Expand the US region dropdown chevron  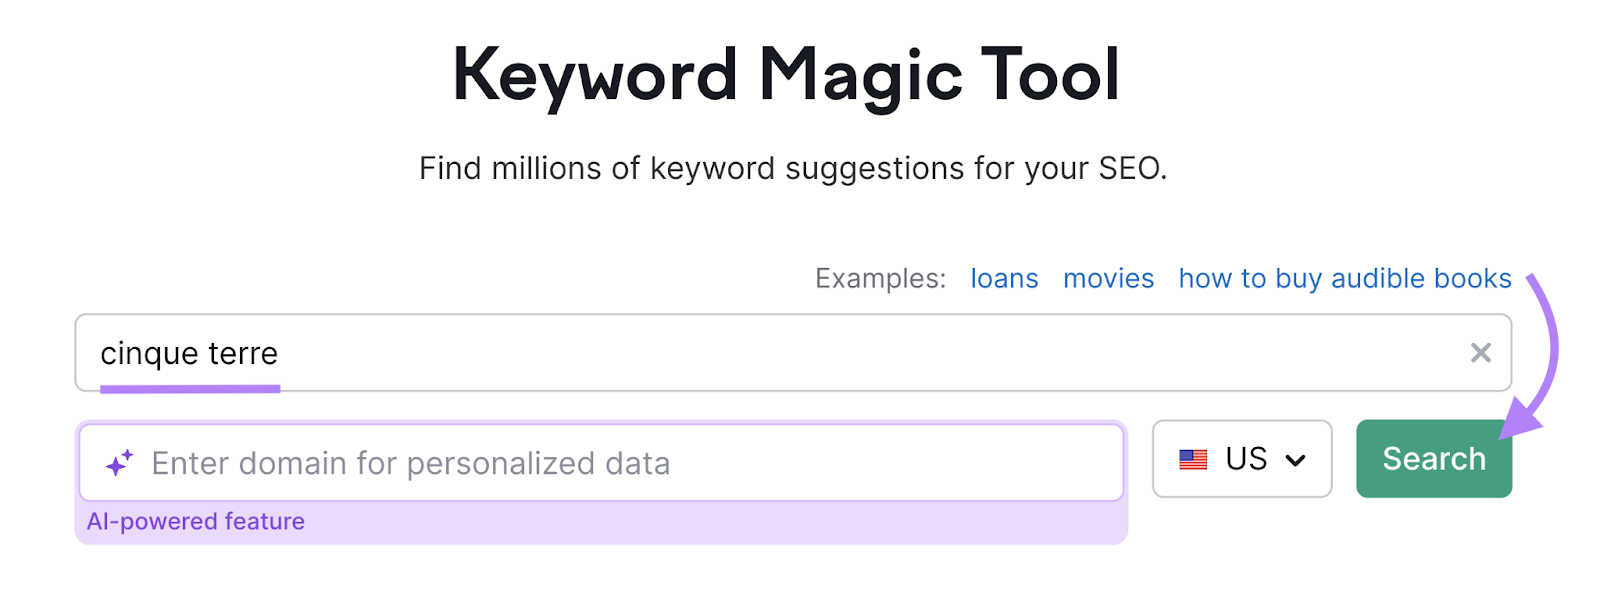[1297, 459]
